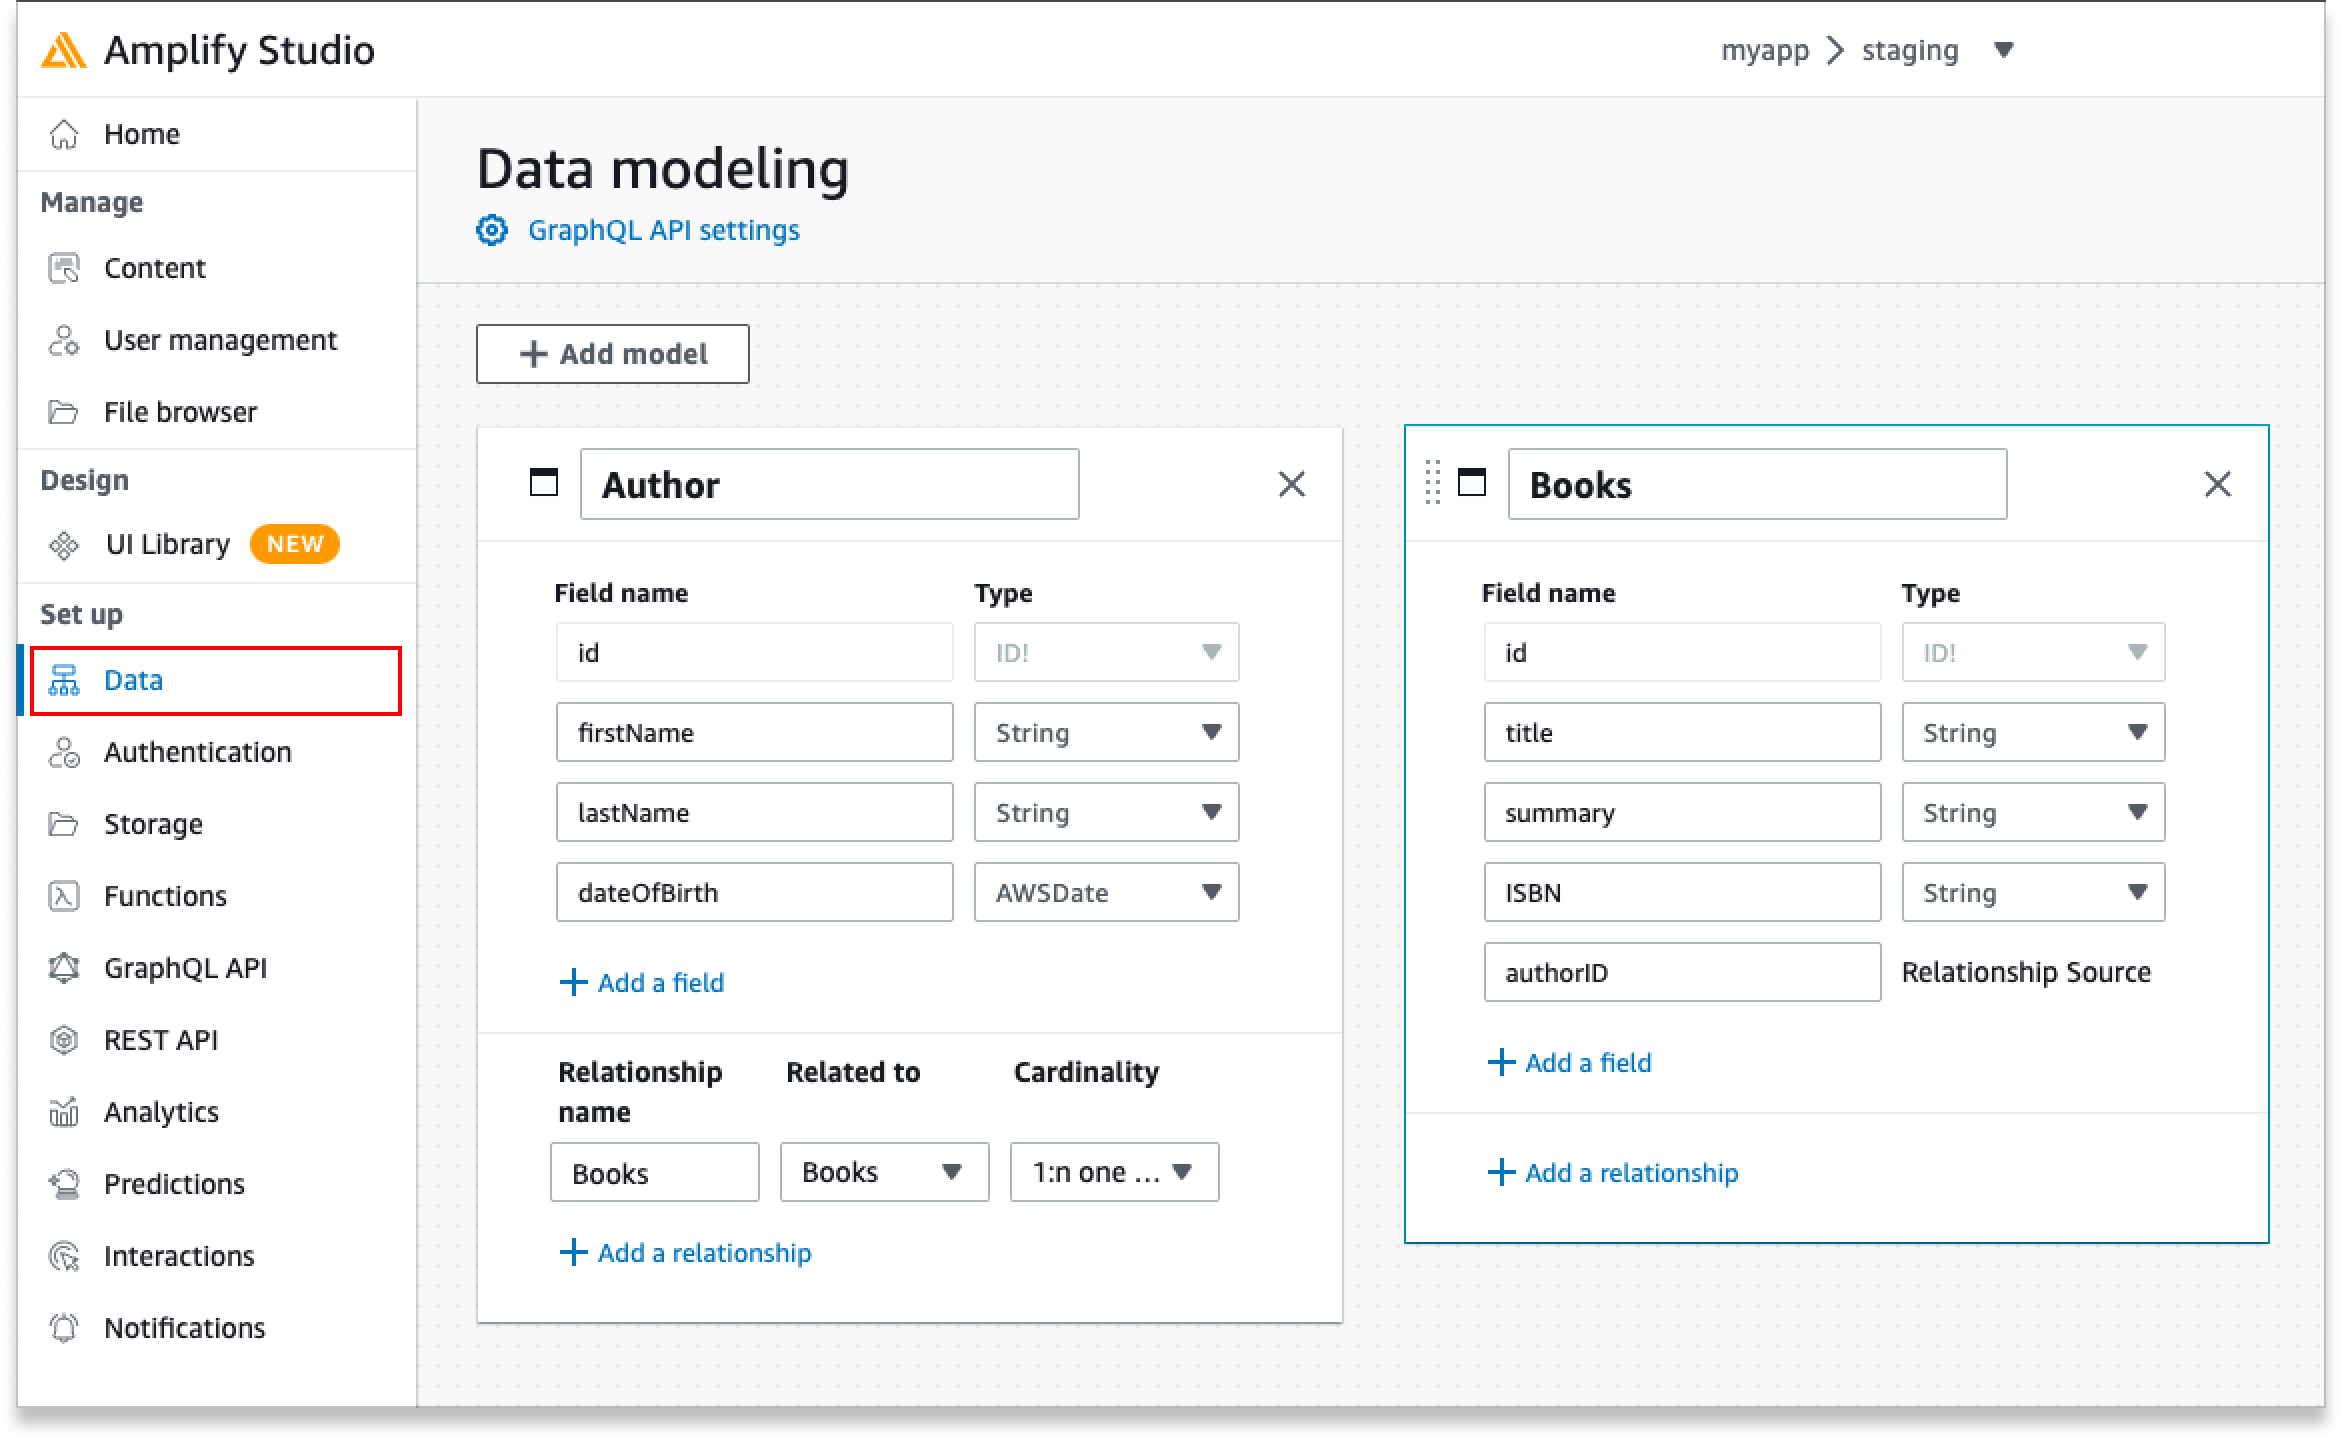Select Data under the Set up section

pyautogui.click(x=133, y=680)
